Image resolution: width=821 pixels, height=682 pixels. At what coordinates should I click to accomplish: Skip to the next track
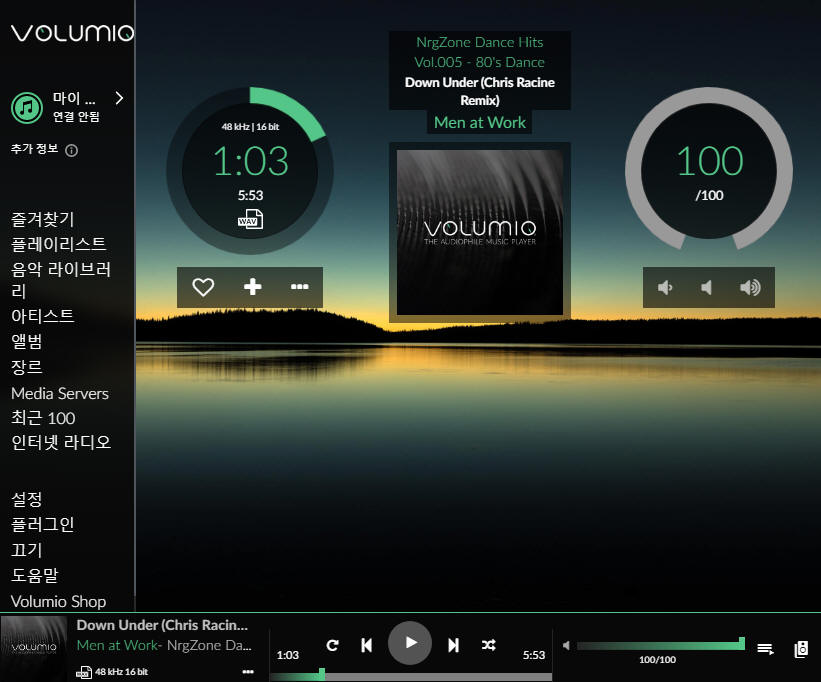click(x=453, y=645)
